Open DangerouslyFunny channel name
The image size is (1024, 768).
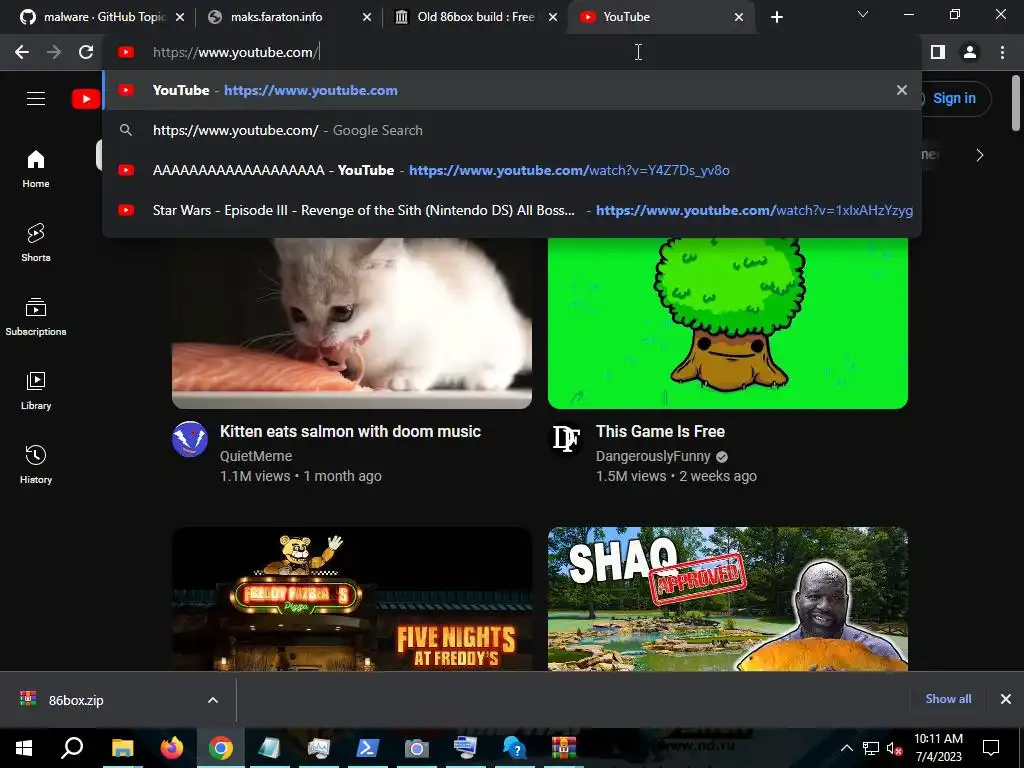[653, 456]
